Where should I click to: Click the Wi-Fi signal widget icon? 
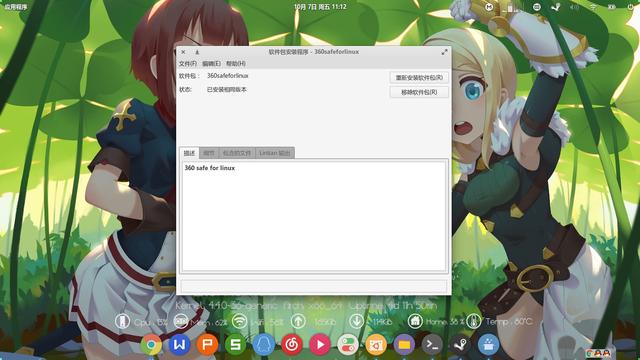click(240, 322)
